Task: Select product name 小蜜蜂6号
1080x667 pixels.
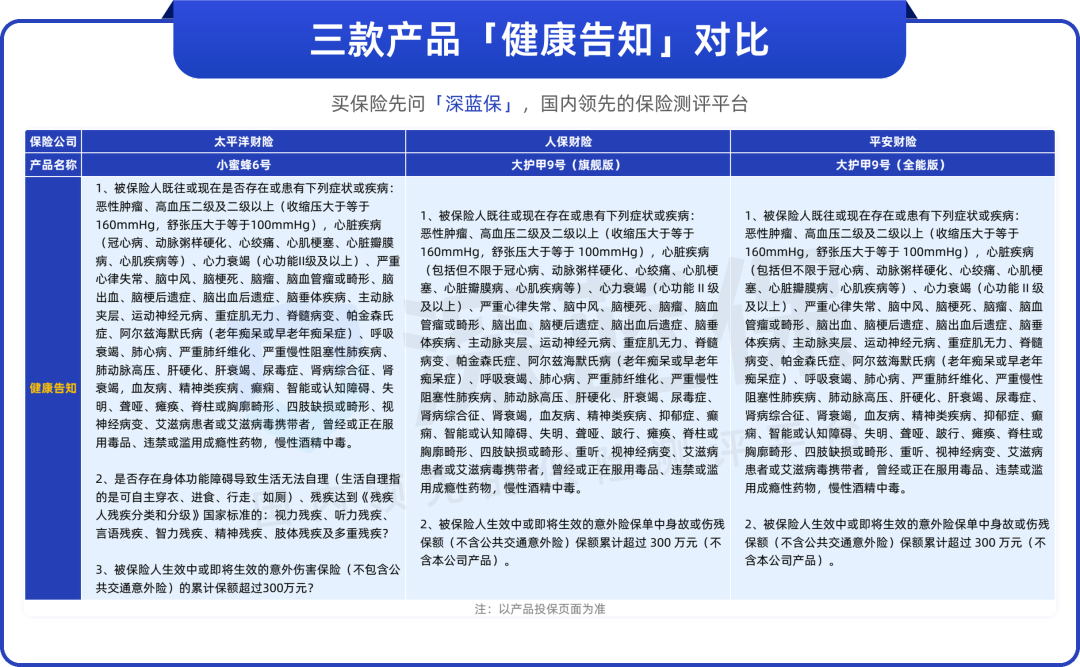Action: (244, 165)
